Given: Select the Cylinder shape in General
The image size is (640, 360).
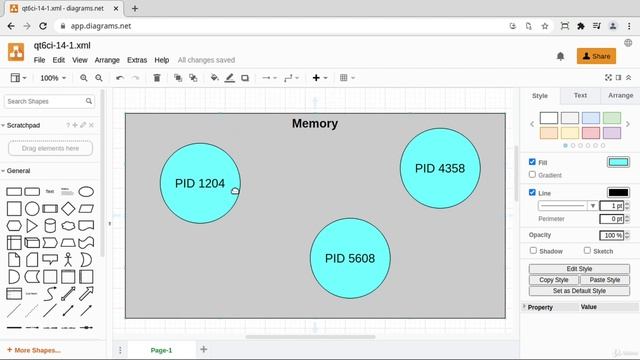Looking at the screenshot, I should (50, 226).
